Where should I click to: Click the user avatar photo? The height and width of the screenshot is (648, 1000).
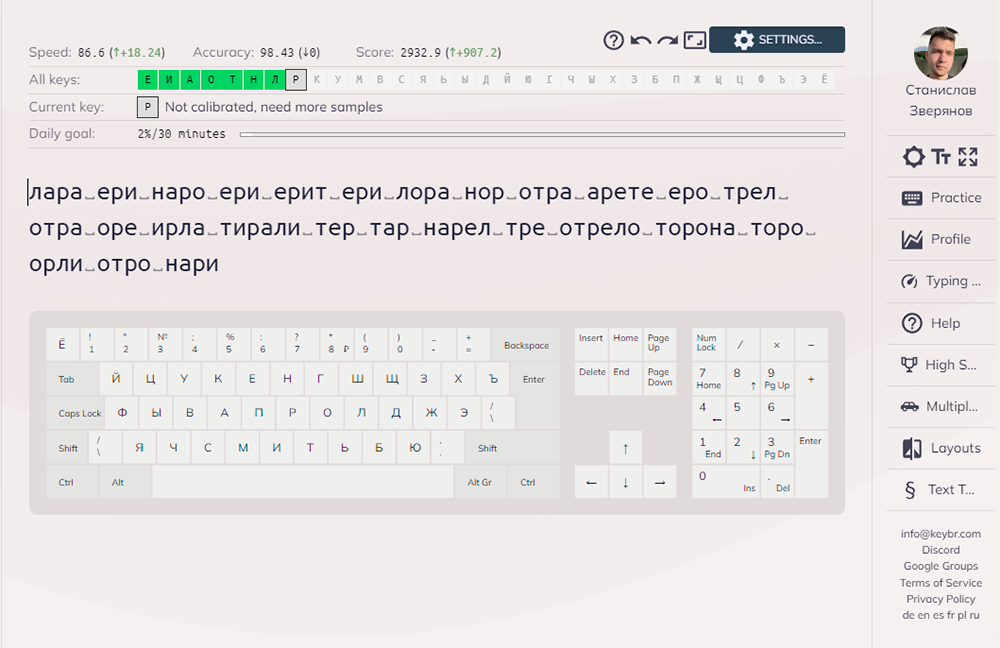tap(941, 52)
